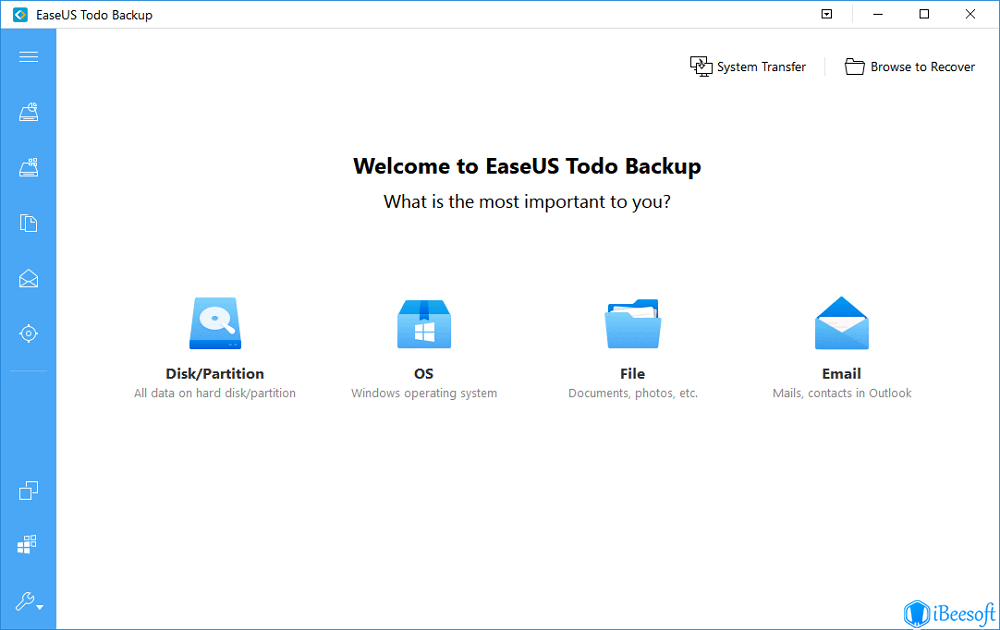Click EaseUS Todo Backup app logo
This screenshot has height=630, width=1000.
click(x=20, y=15)
